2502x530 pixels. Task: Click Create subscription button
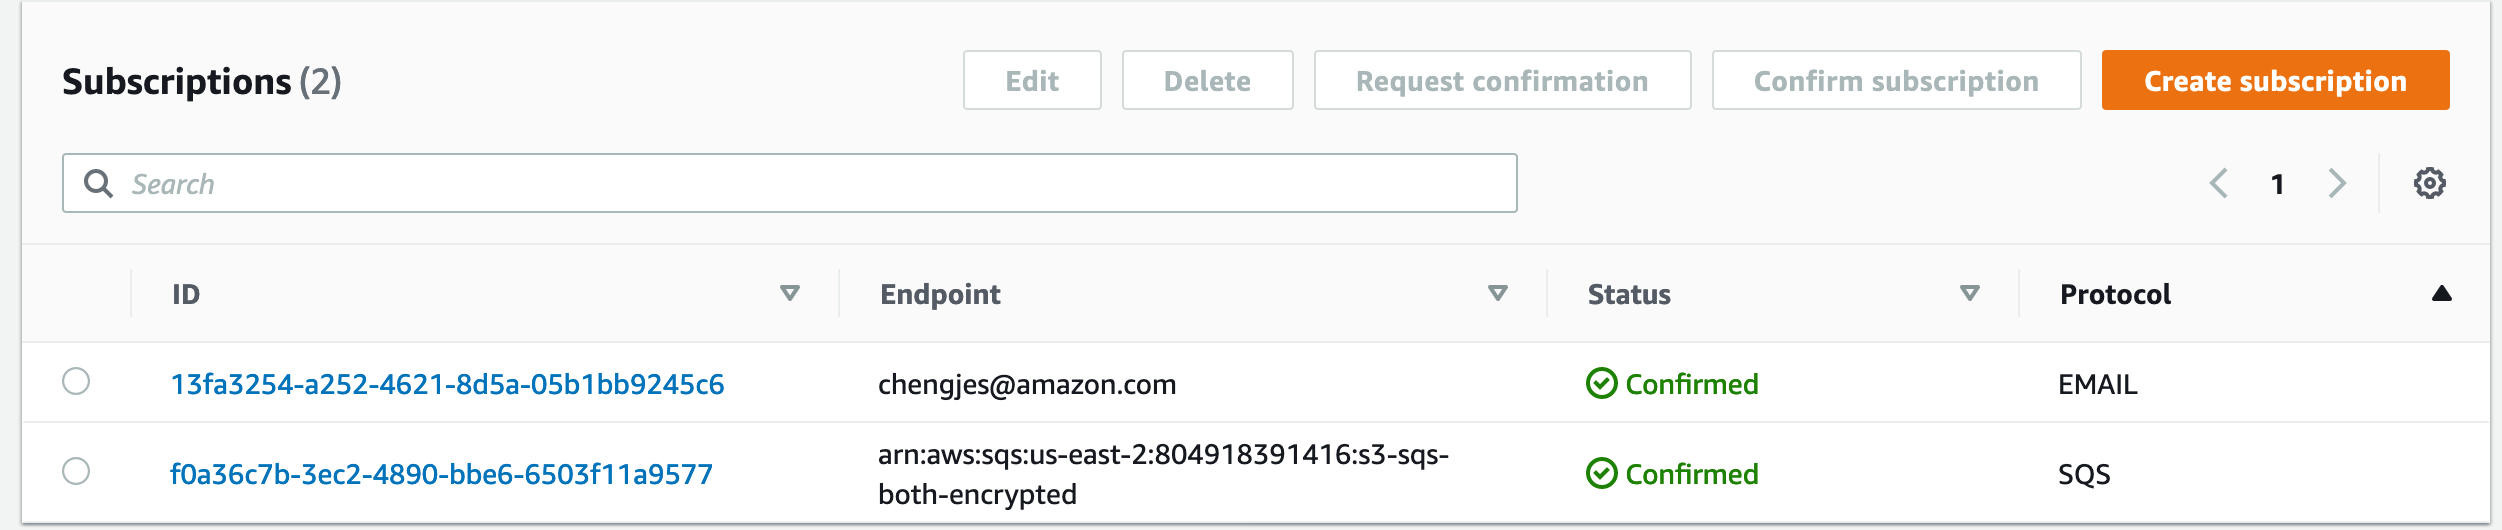tap(2274, 80)
